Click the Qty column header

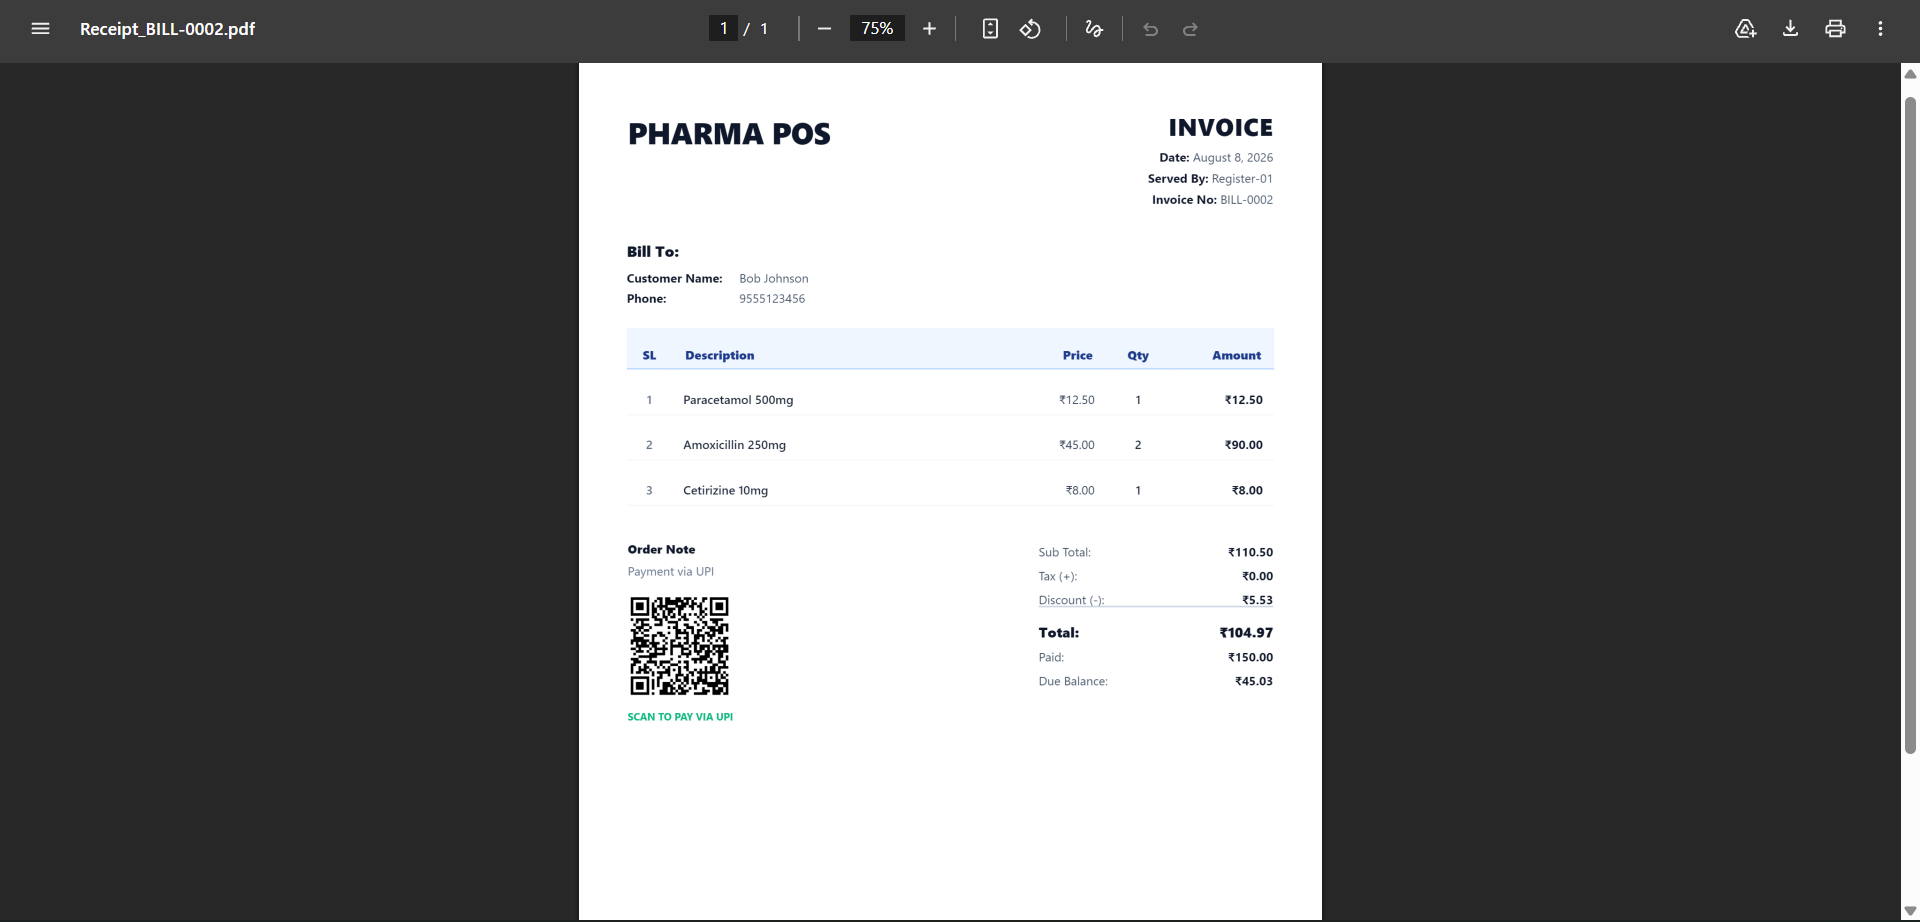(1138, 356)
